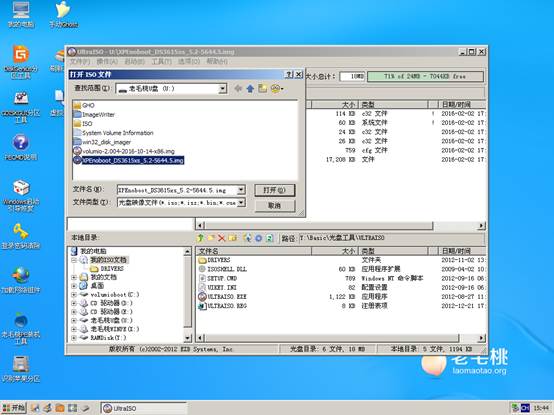Select the win32_disk_imager folder
554x415 pixels.
click(x=102, y=142)
